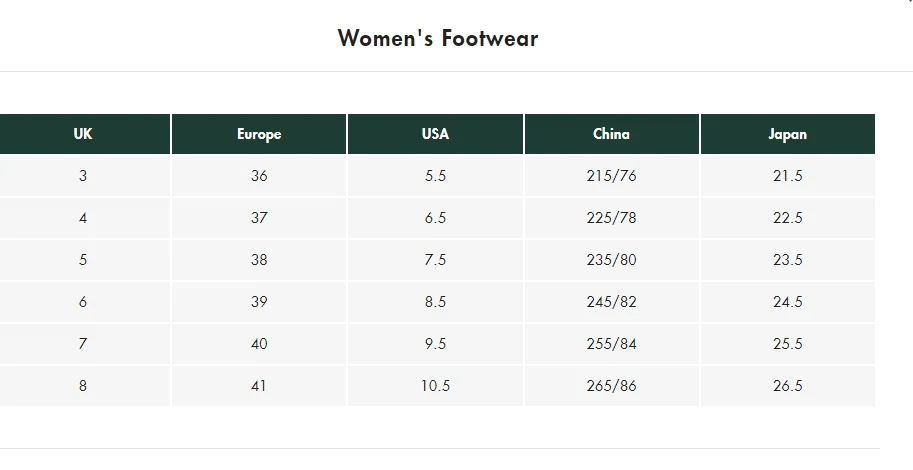Click USA size 5.5 cell
The height and width of the screenshot is (470, 913).
pos(435,176)
